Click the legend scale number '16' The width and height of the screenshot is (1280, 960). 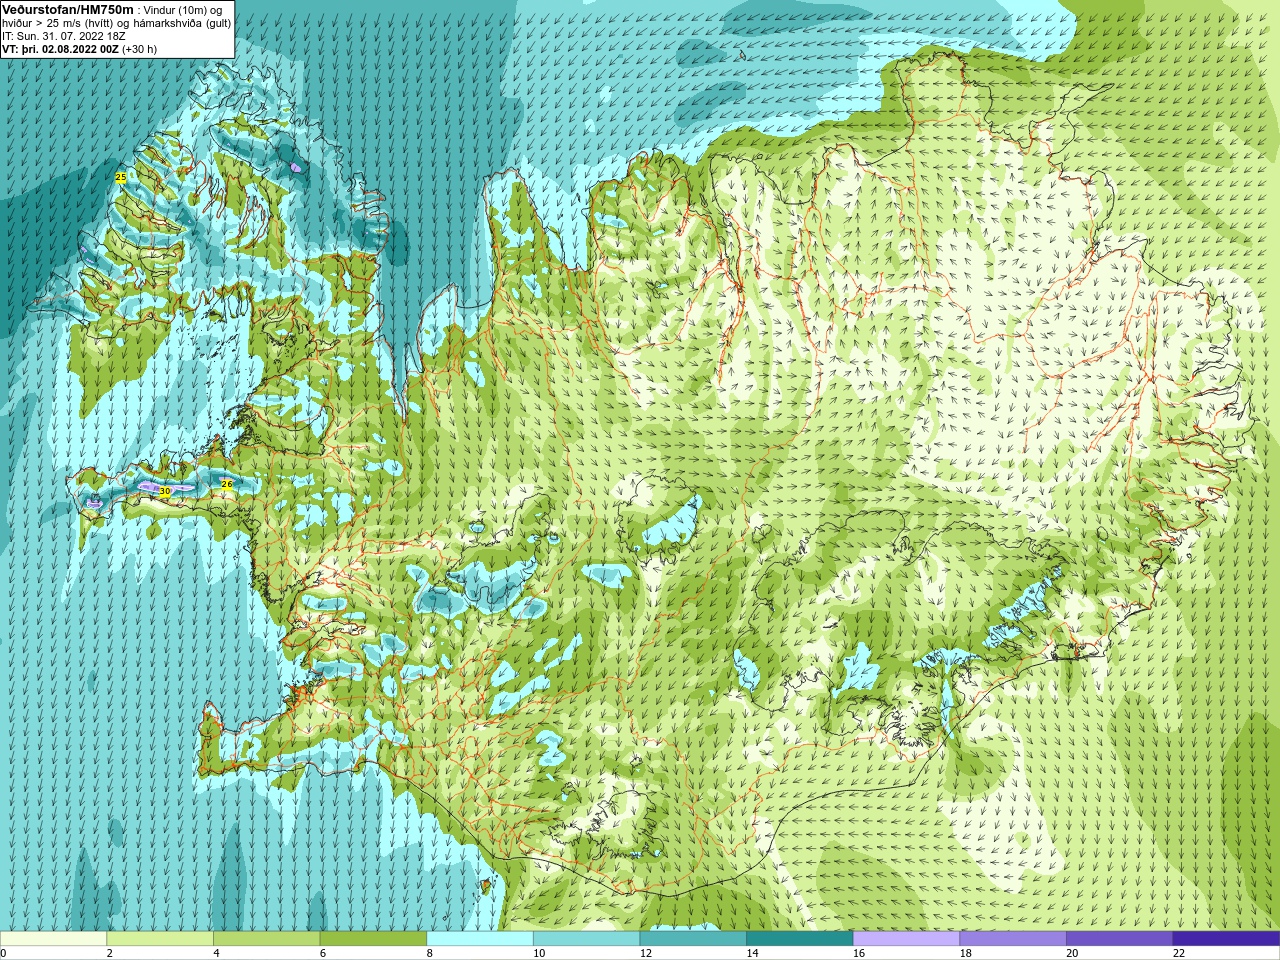tap(859, 953)
